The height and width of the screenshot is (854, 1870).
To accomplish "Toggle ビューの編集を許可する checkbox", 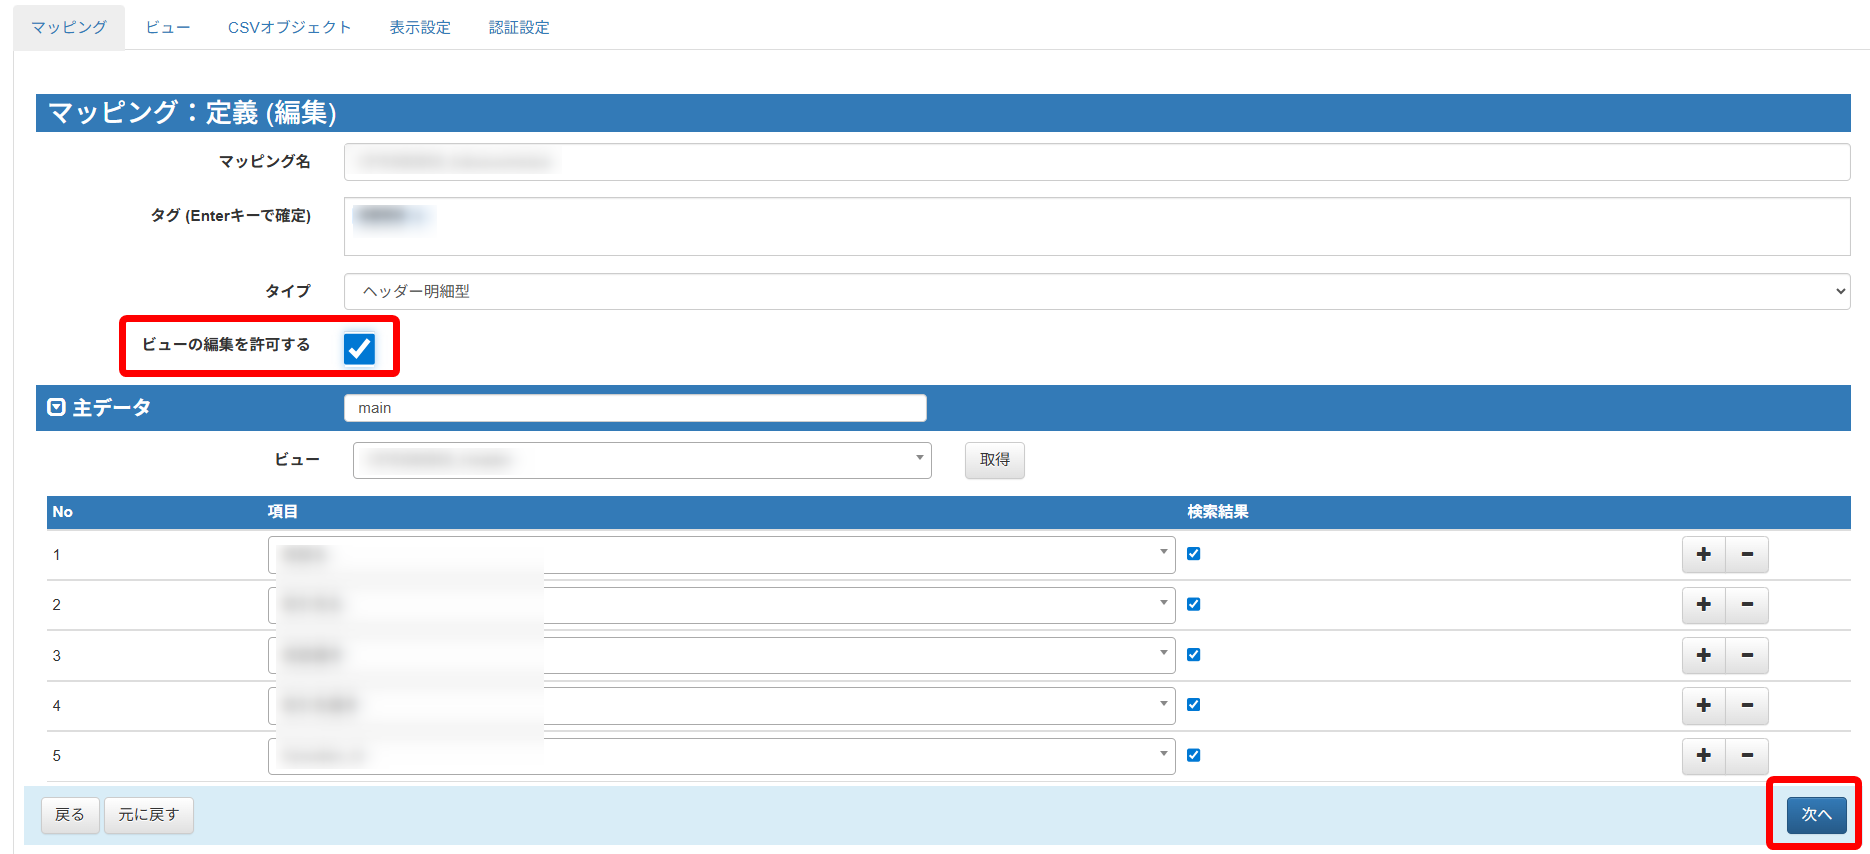I will [359, 348].
